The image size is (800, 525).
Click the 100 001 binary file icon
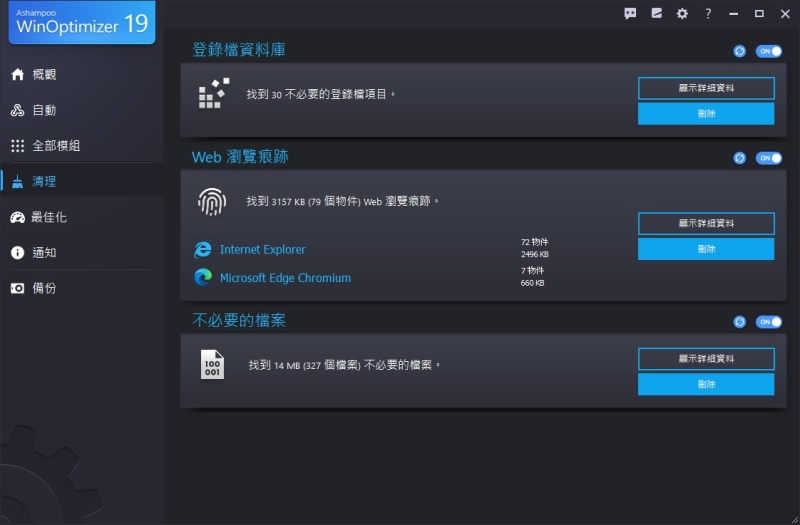point(212,365)
